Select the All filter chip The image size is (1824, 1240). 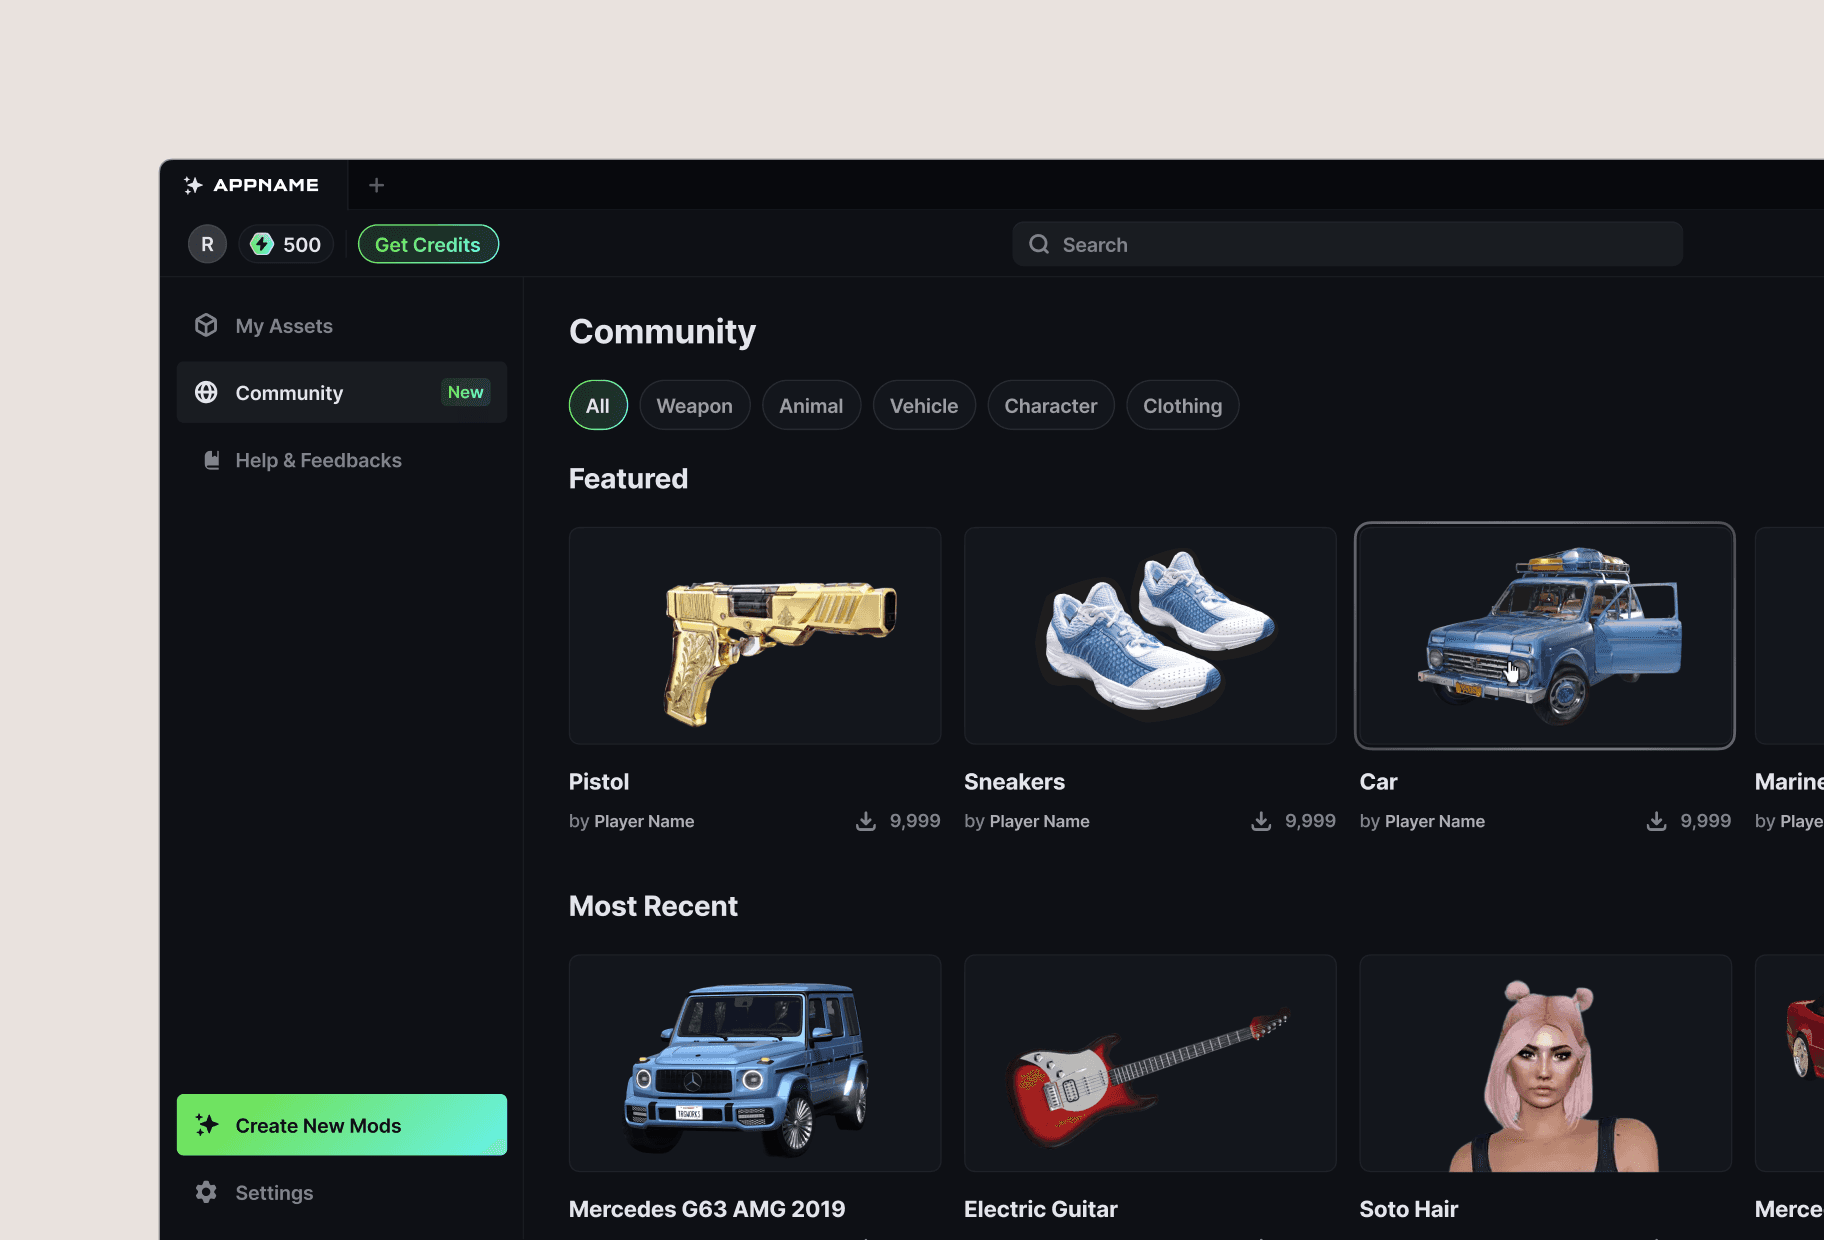point(598,405)
